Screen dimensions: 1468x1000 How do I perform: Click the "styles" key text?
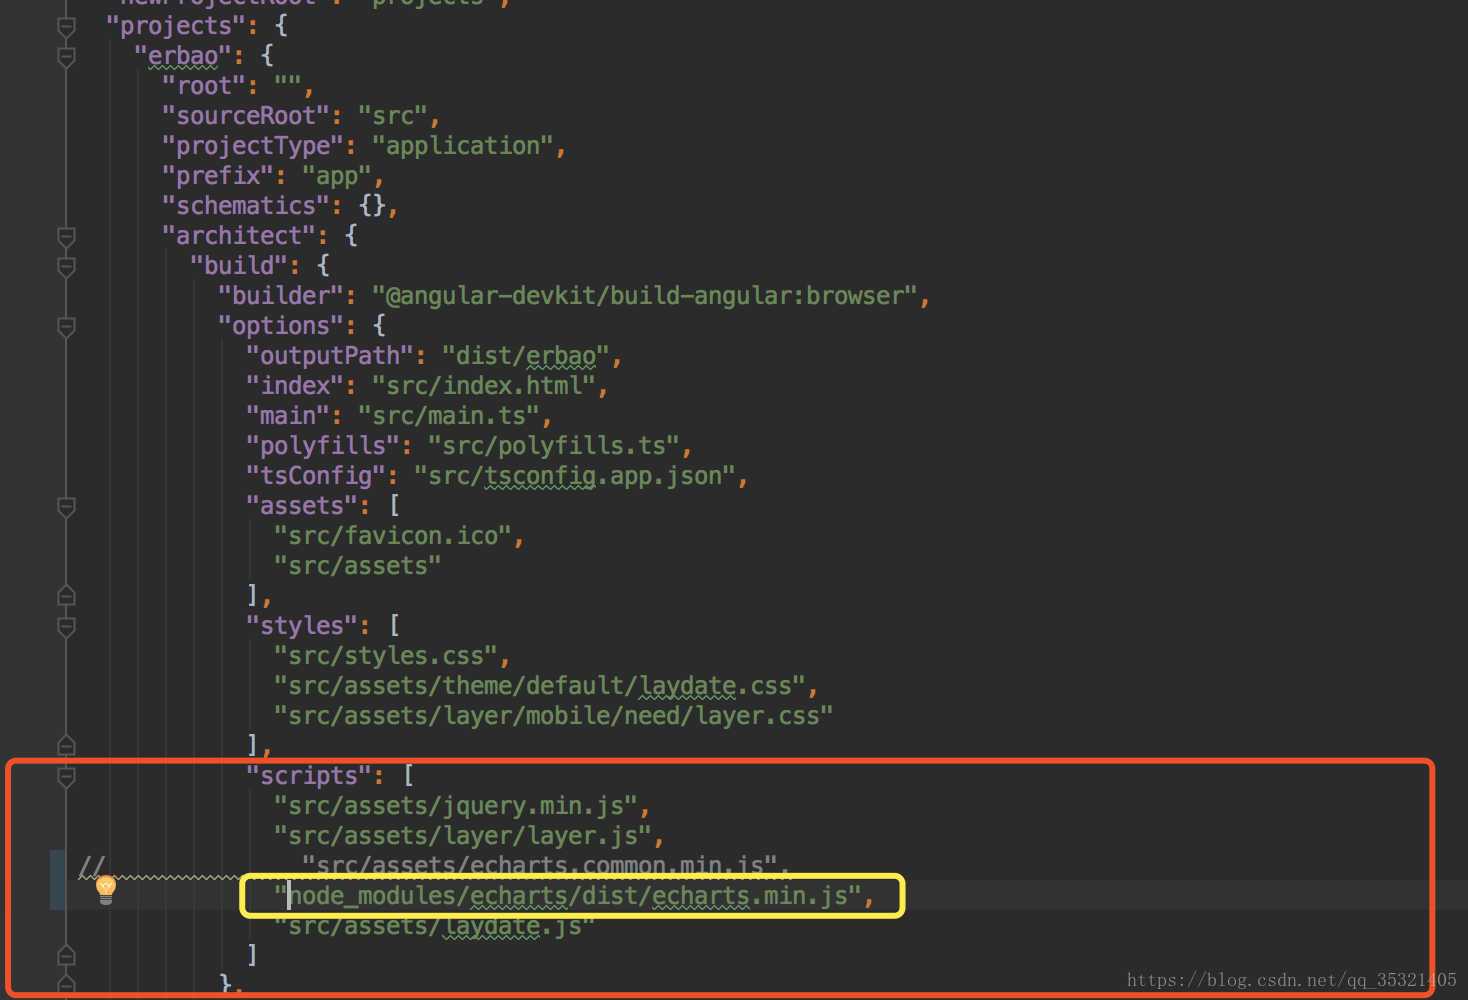pyautogui.click(x=301, y=626)
